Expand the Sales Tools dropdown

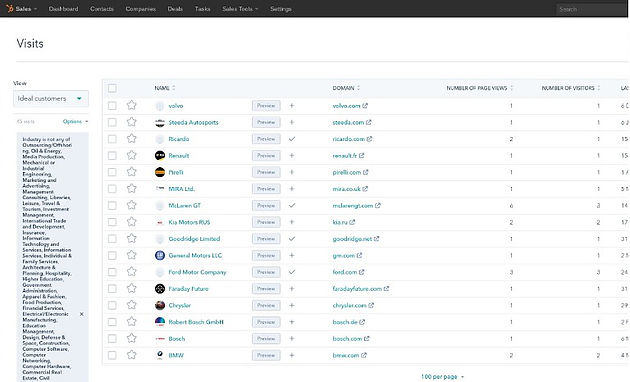click(x=240, y=8)
